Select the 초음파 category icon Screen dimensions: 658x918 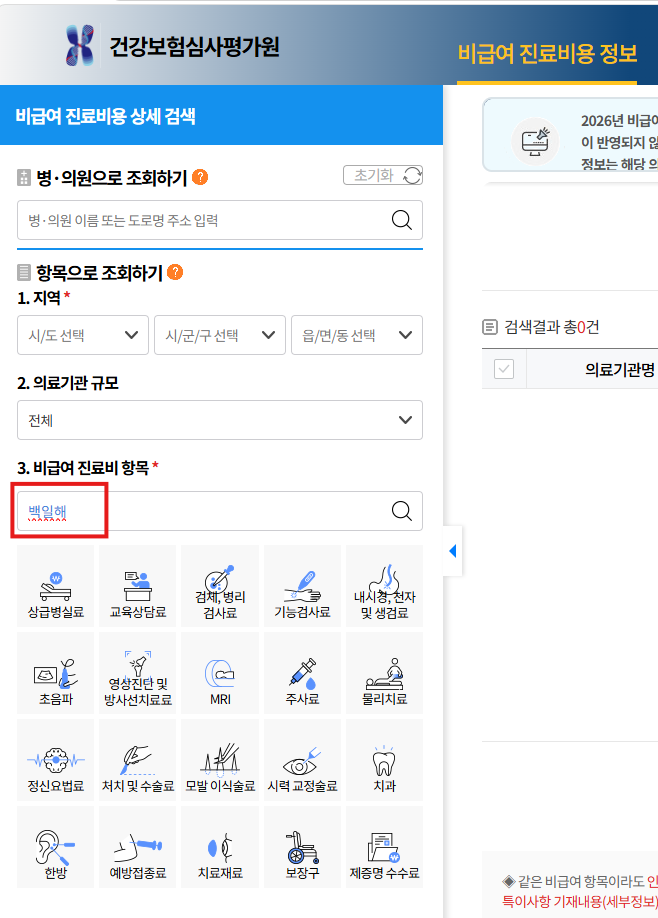[56, 673]
